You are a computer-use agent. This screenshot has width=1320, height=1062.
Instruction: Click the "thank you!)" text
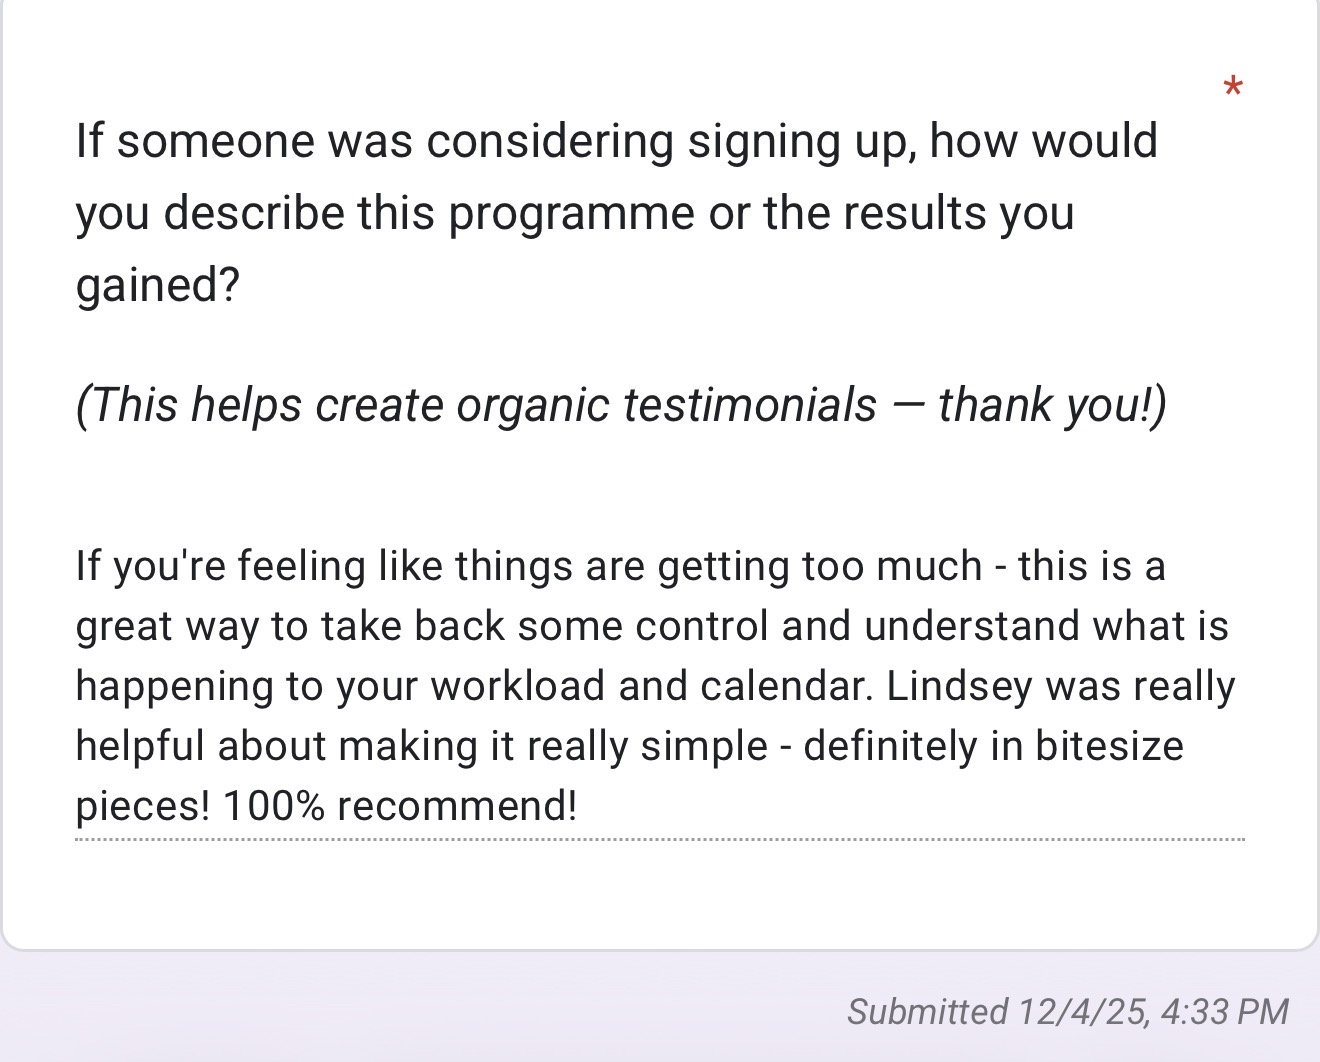(1053, 405)
